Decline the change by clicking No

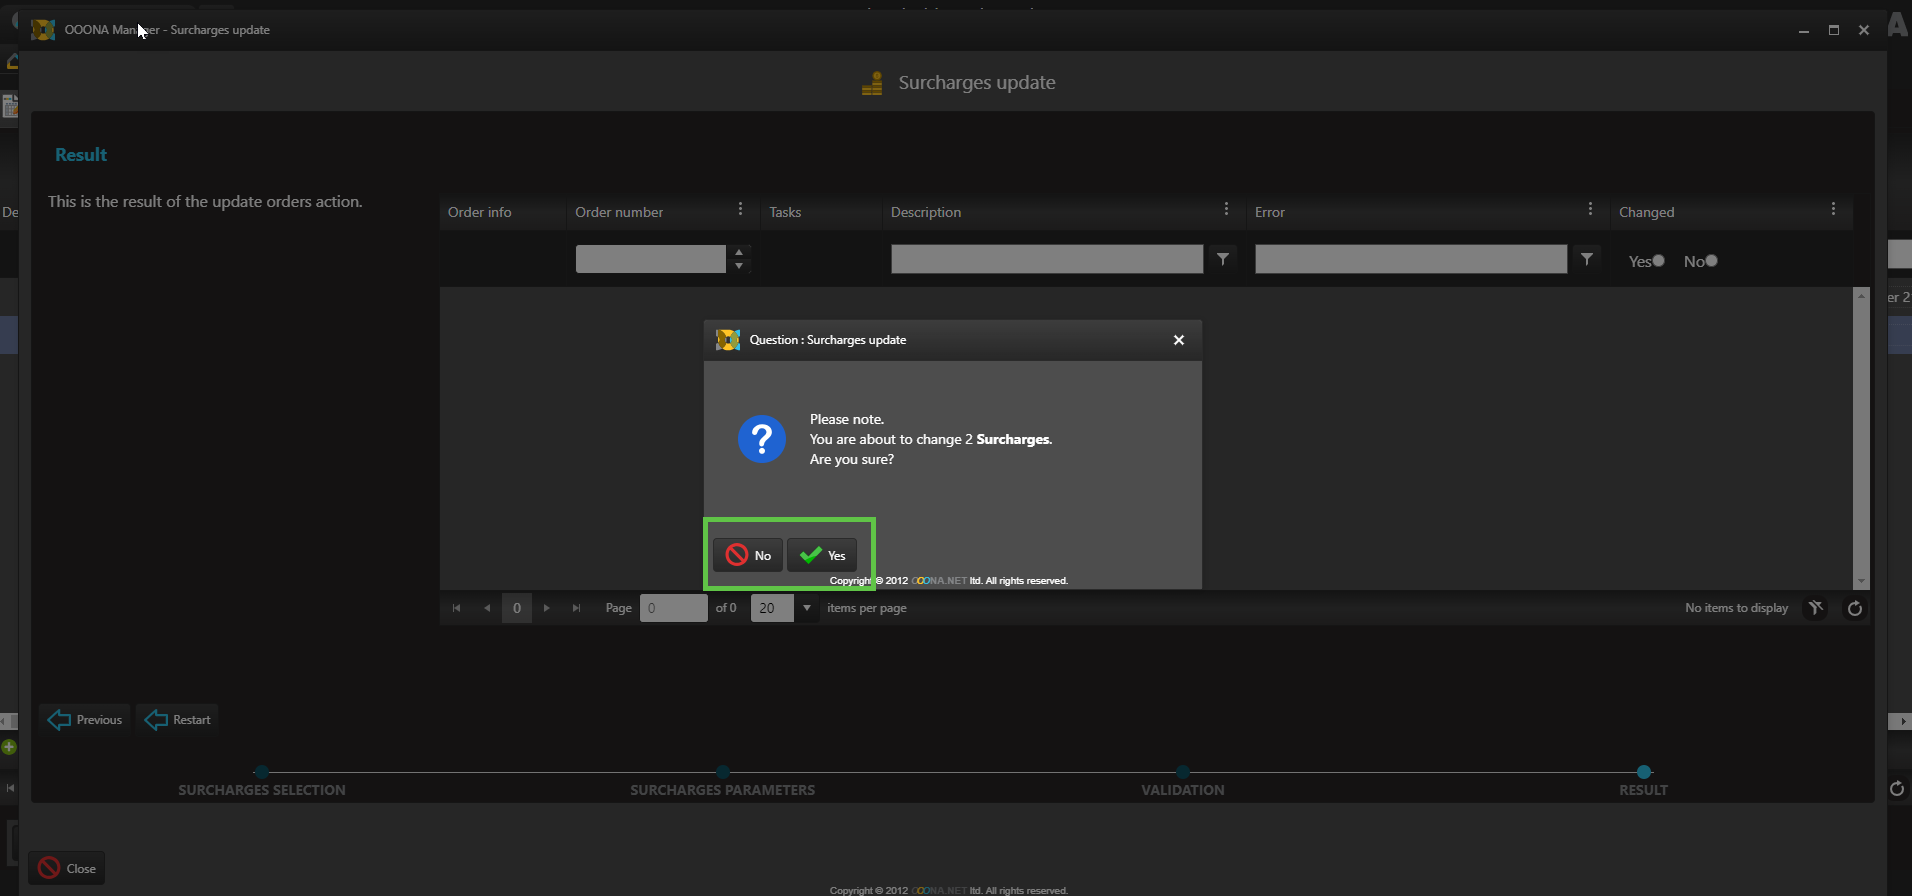[748, 555]
